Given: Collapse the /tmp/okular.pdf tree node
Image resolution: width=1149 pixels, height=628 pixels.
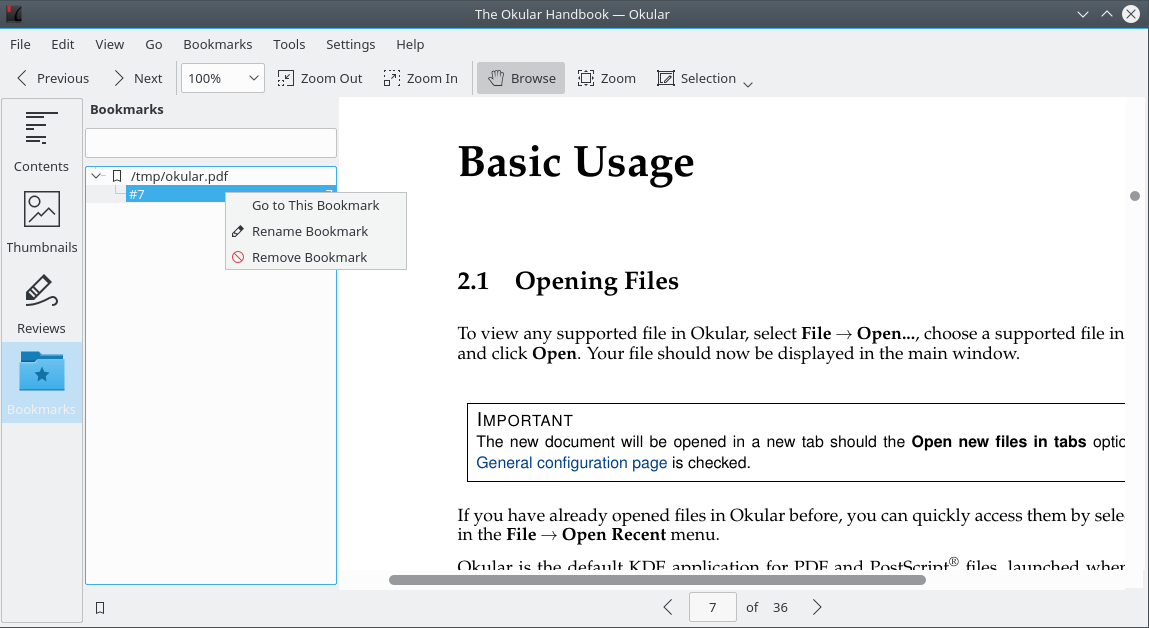Looking at the screenshot, I should point(97,176).
